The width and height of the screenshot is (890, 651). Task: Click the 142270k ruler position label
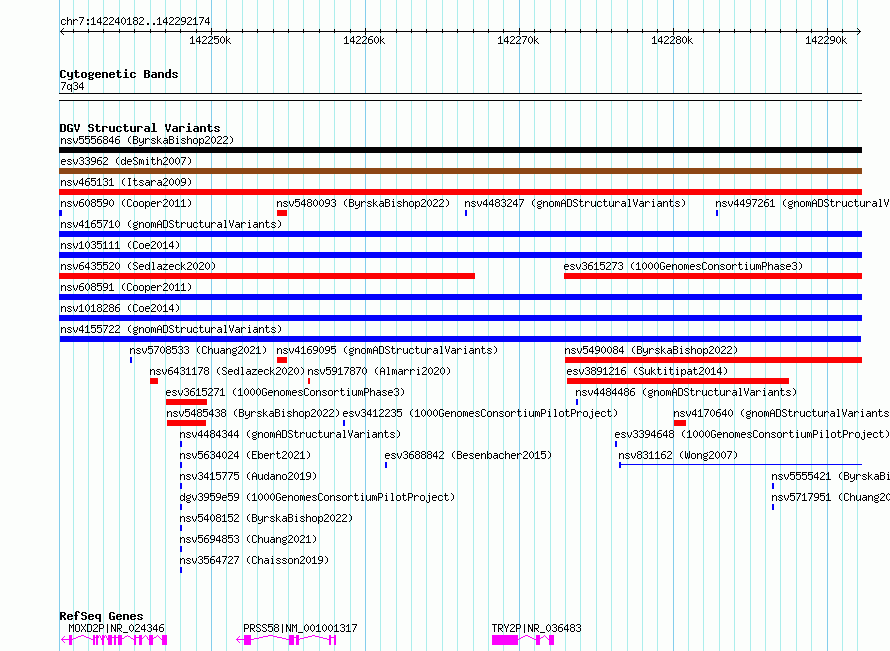pos(518,40)
